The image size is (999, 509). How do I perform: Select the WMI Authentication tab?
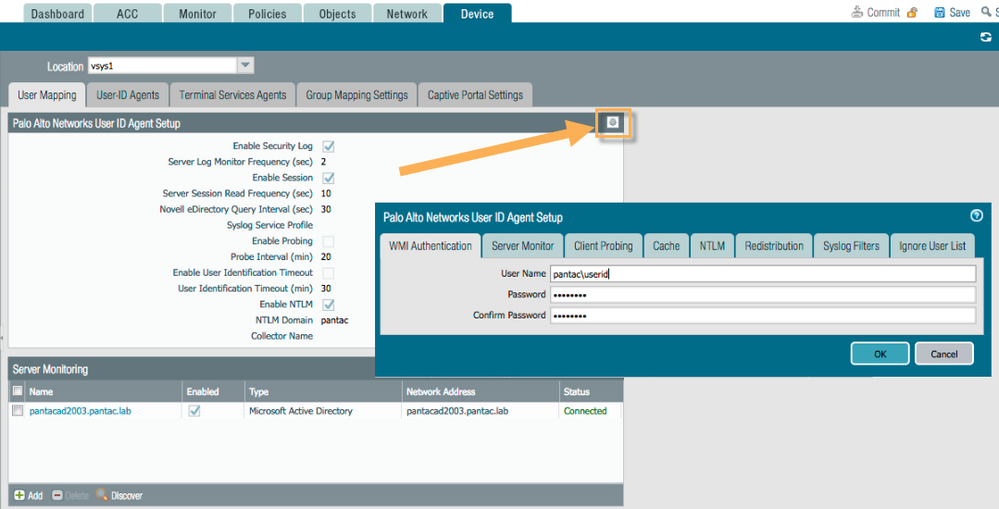click(431, 246)
